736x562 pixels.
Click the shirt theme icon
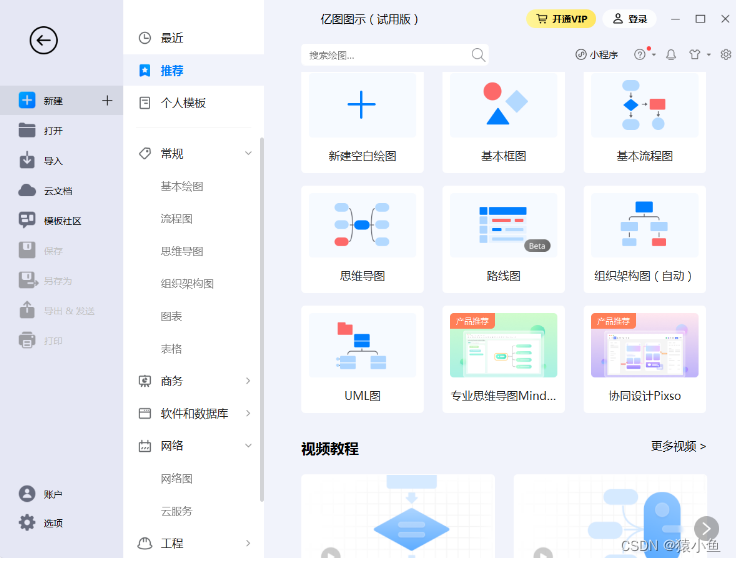coord(695,54)
